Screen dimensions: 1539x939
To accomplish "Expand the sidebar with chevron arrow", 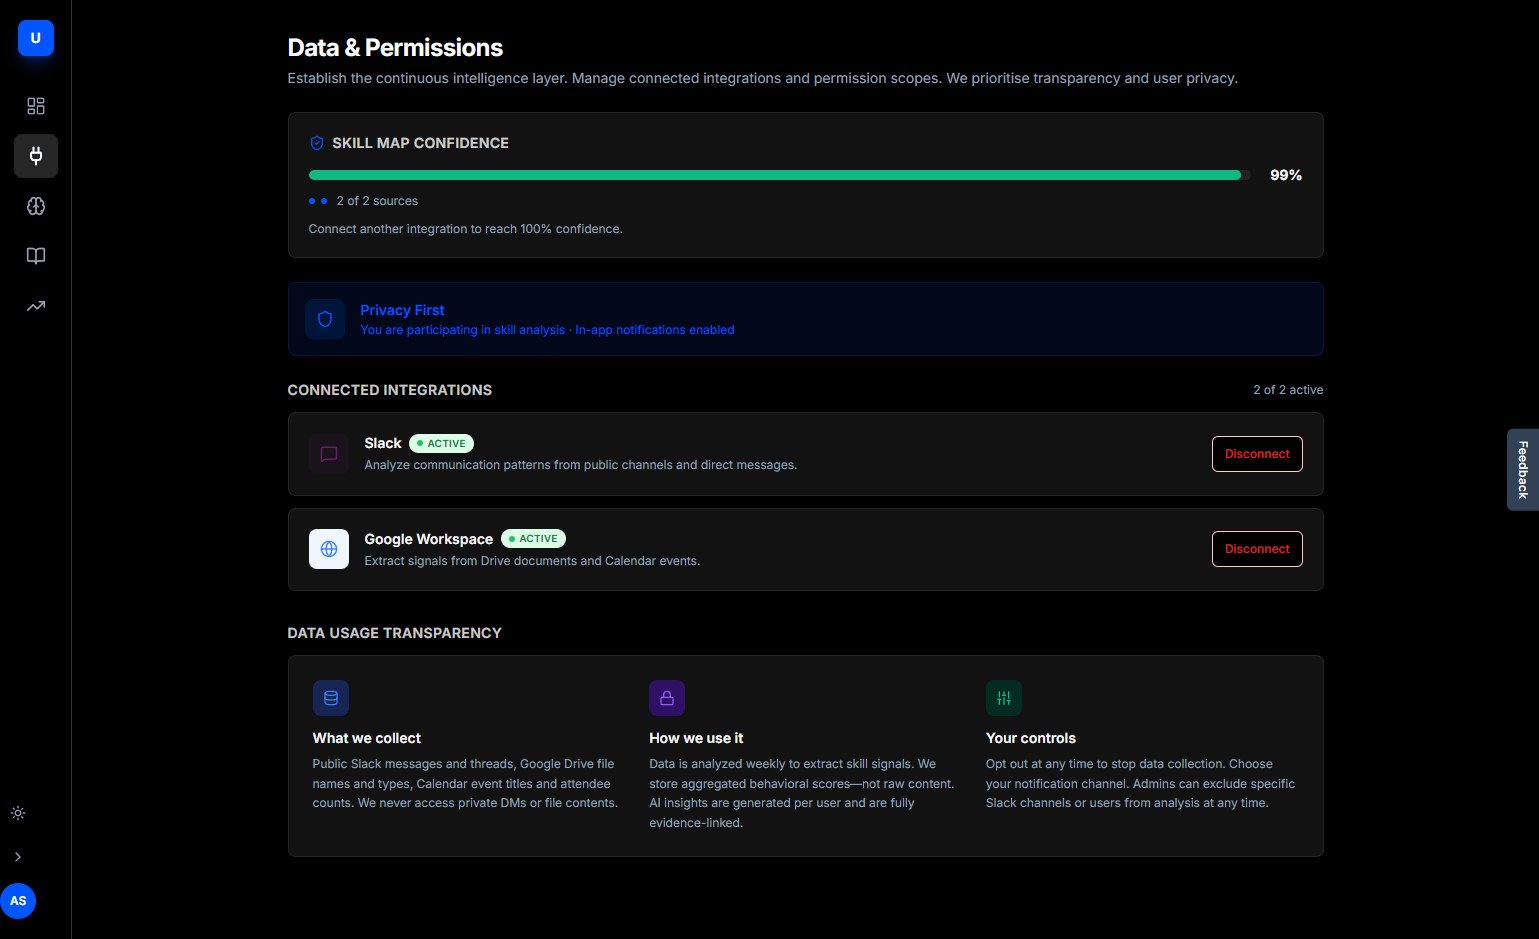I will pyautogui.click(x=18, y=857).
